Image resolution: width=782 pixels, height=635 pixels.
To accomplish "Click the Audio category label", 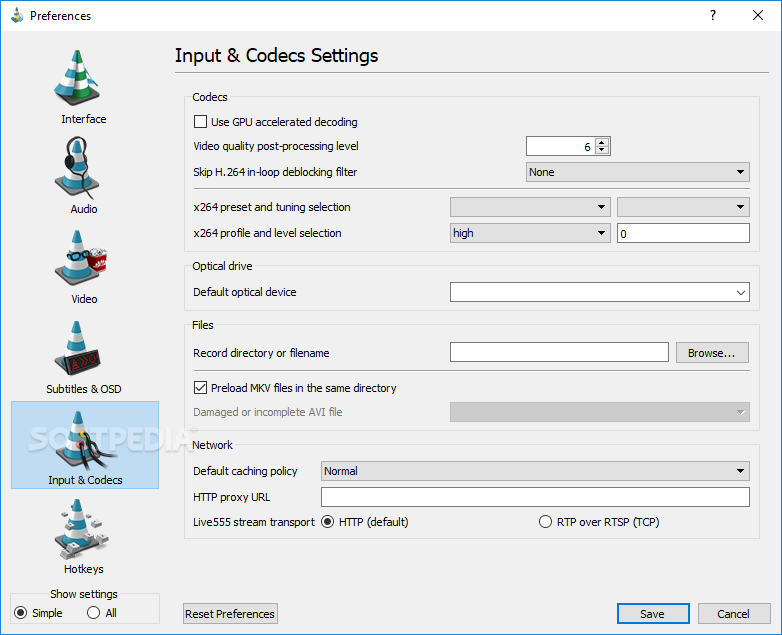I will click(84, 209).
